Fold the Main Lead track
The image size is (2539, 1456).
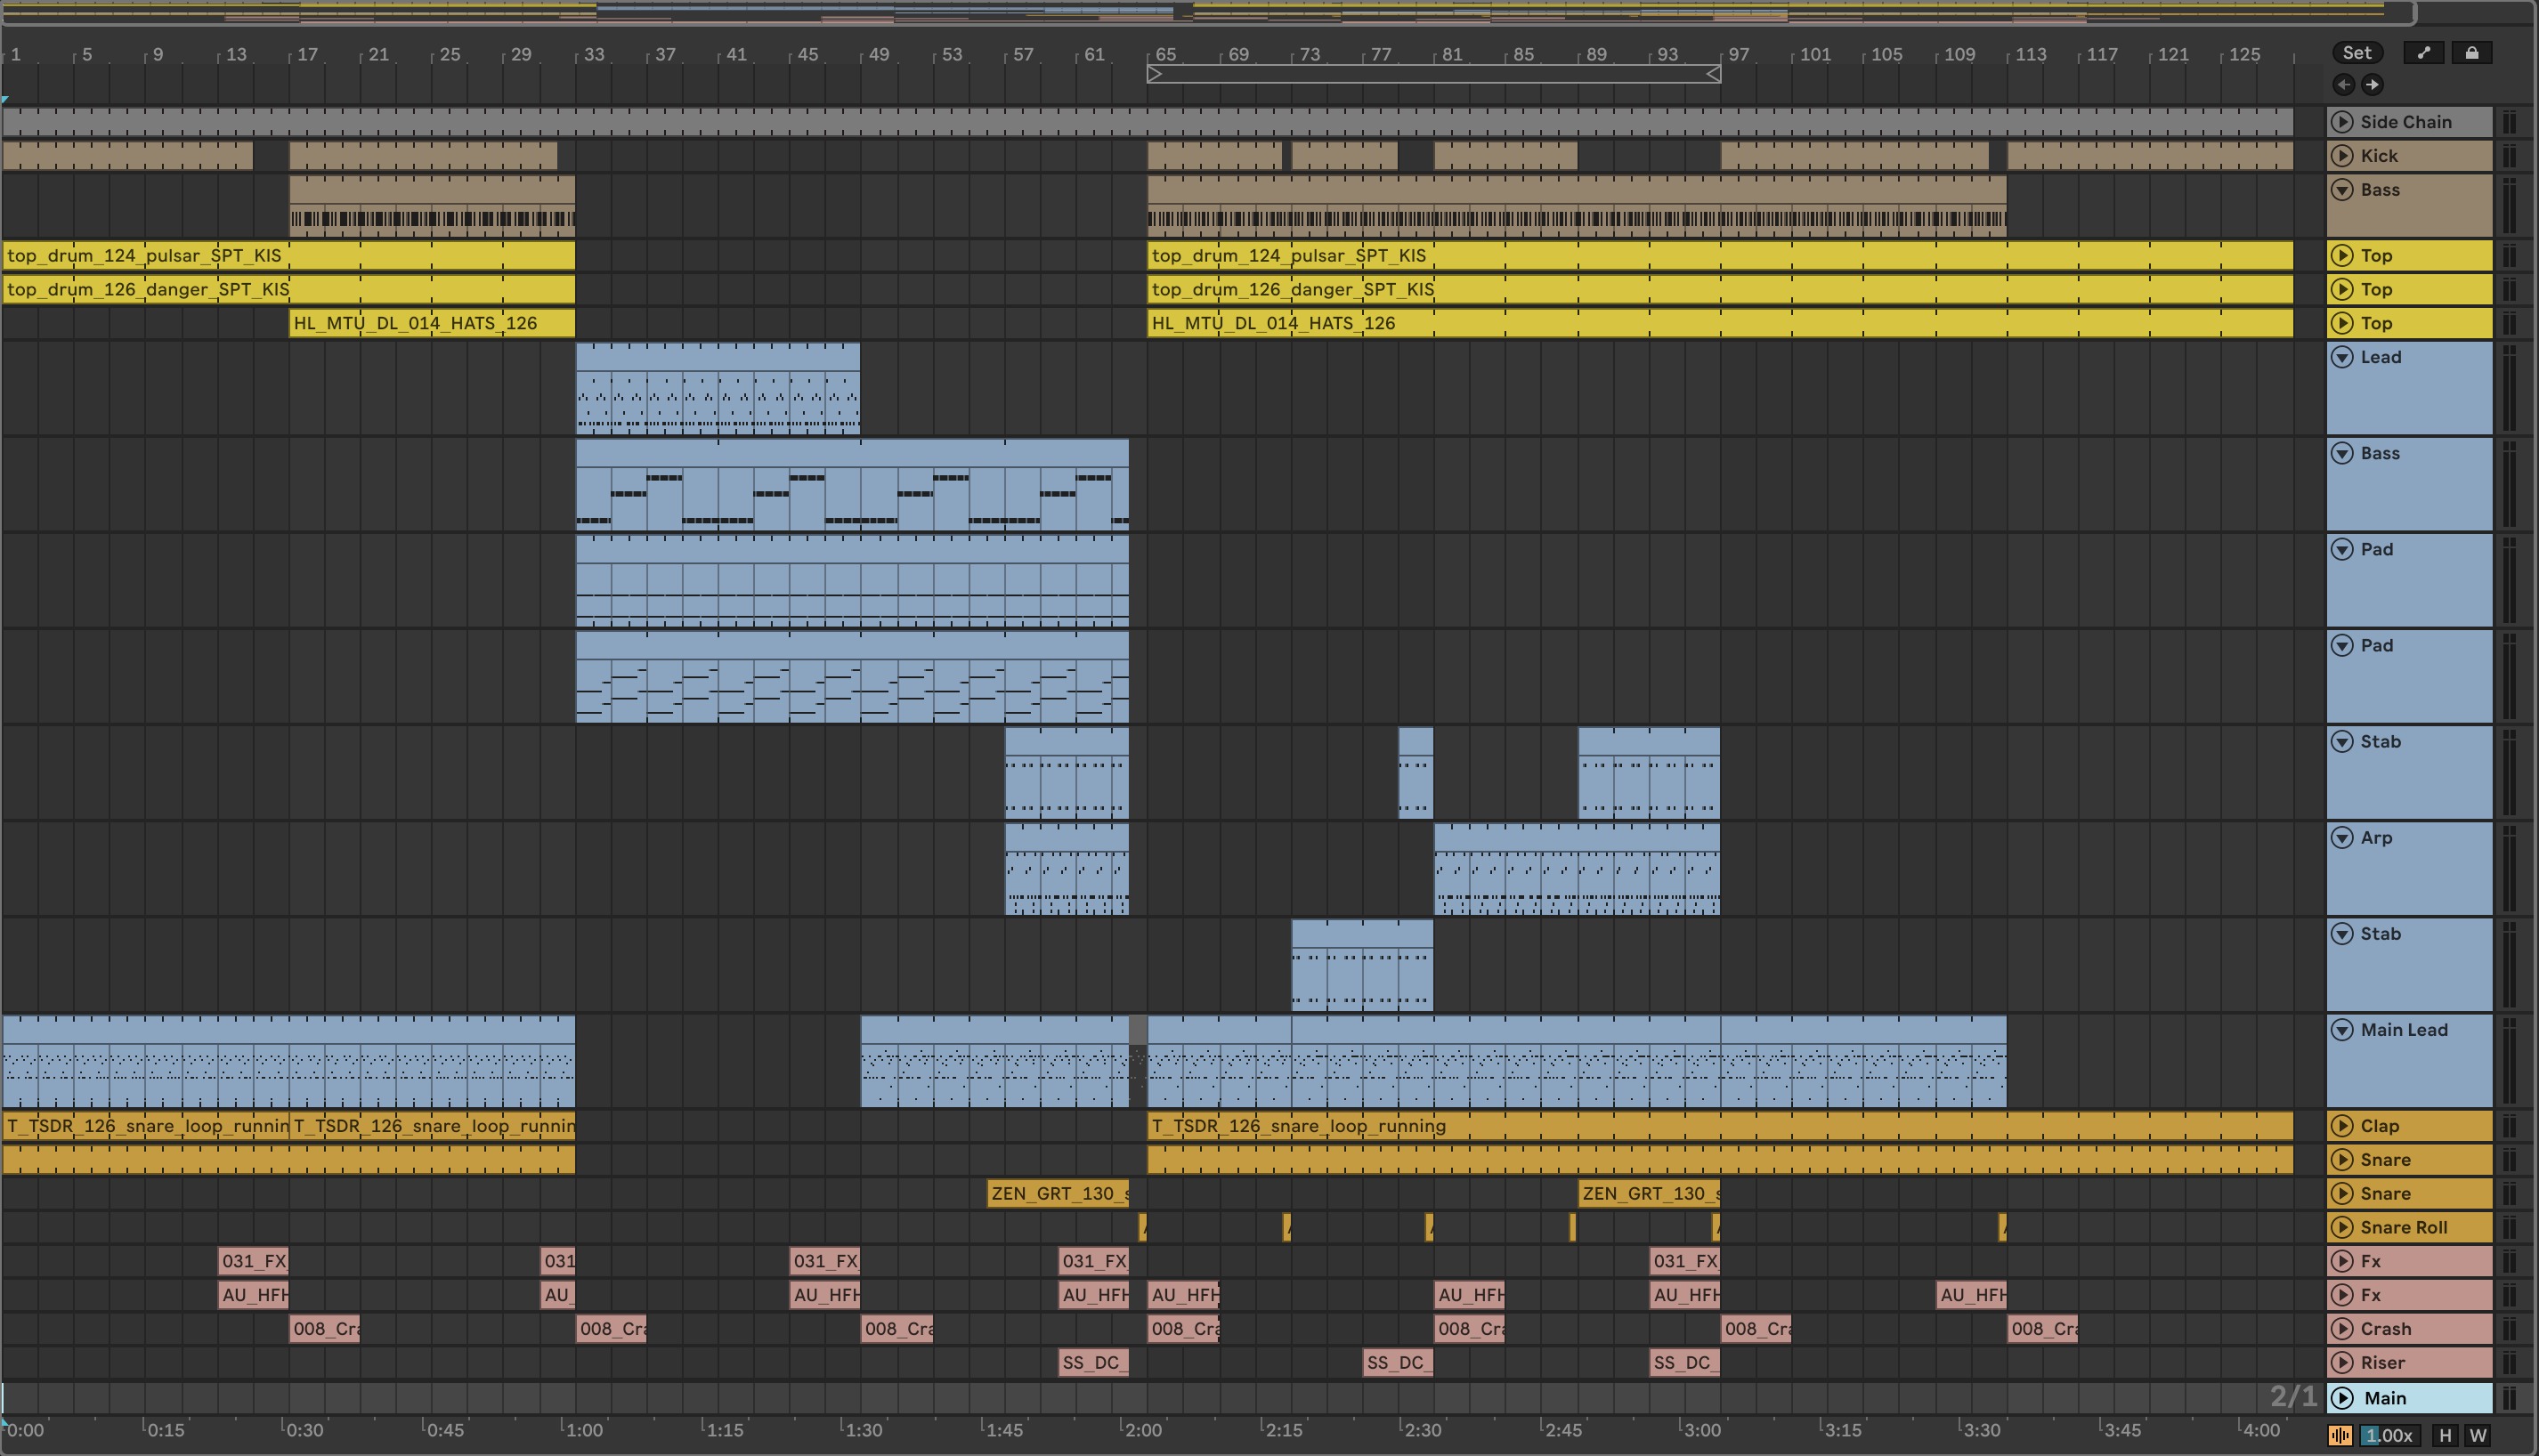tap(2342, 1030)
